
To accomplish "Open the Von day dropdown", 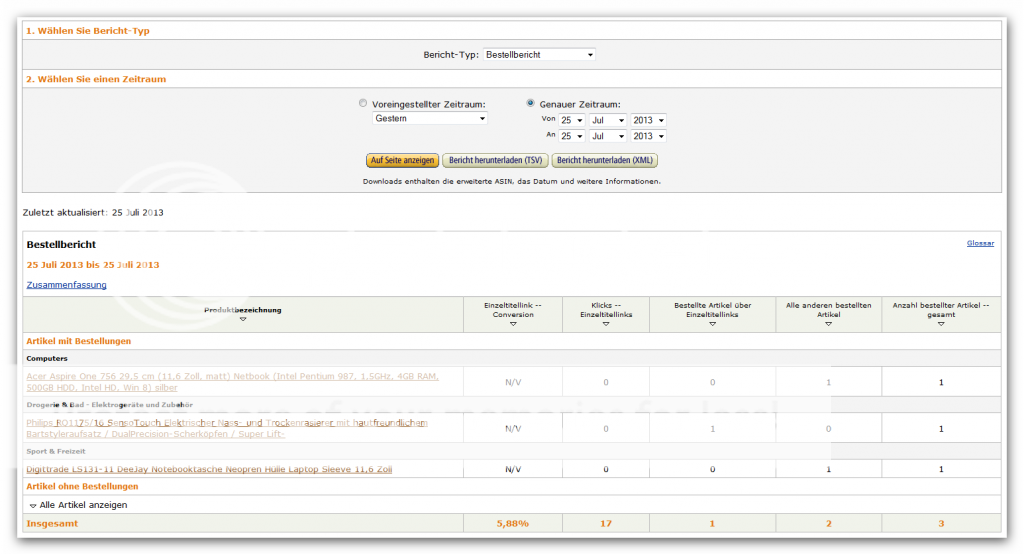I will [x=571, y=120].
